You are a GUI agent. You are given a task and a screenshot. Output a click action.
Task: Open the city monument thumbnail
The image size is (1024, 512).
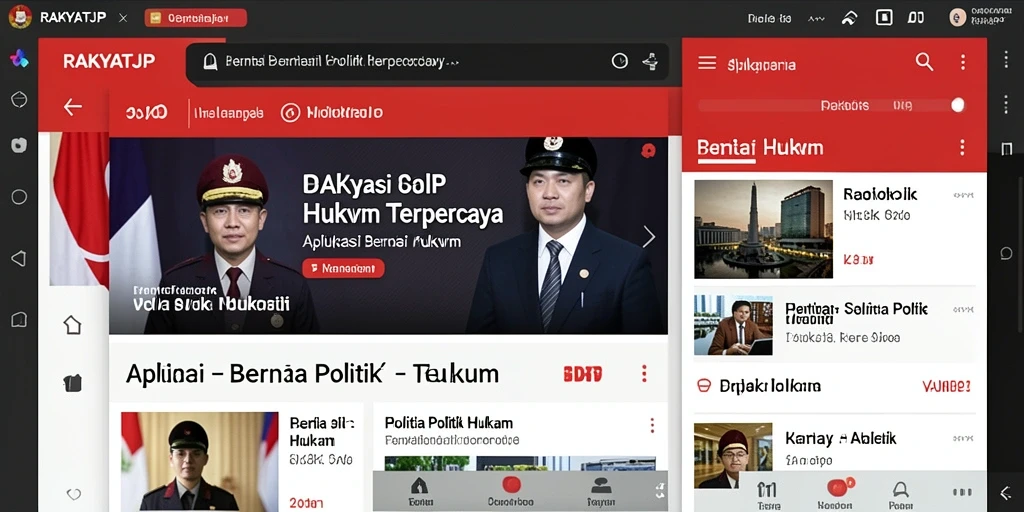[763, 229]
